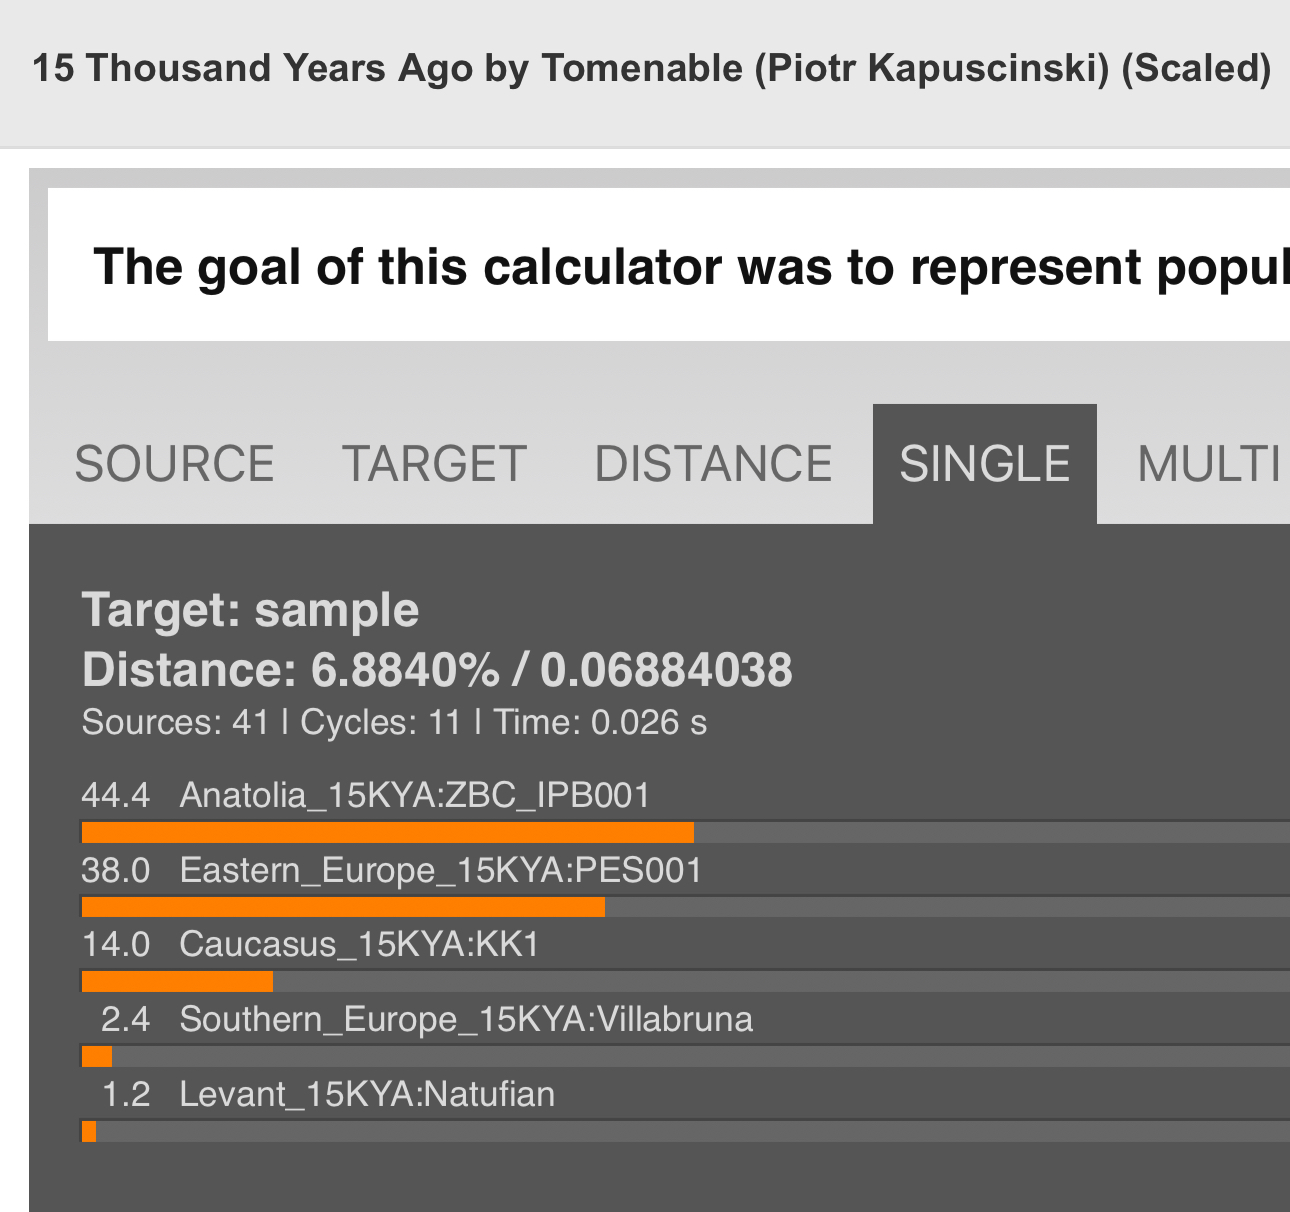This screenshot has width=1290, height=1212.
Task: Switch to the SOURCE tab
Action: click(174, 464)
